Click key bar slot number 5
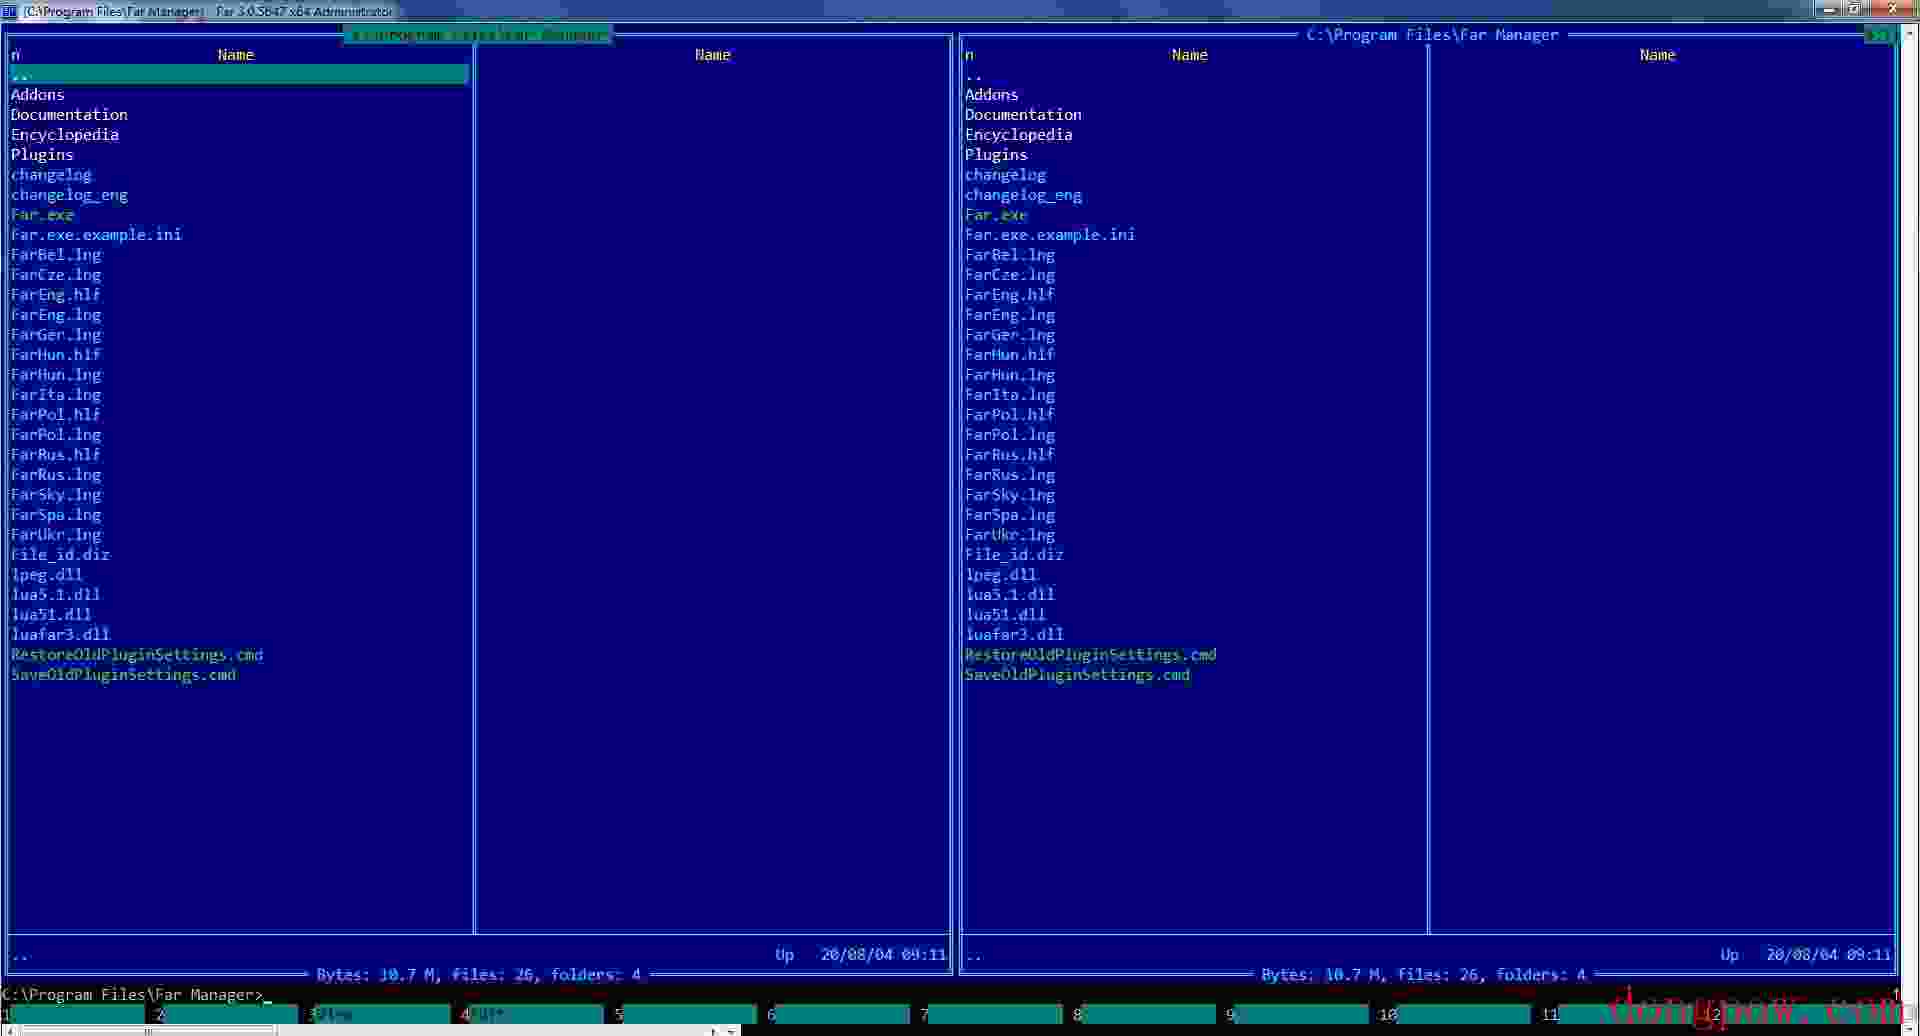Screen dimensions: 1920x1036 tap(688, 1014)
